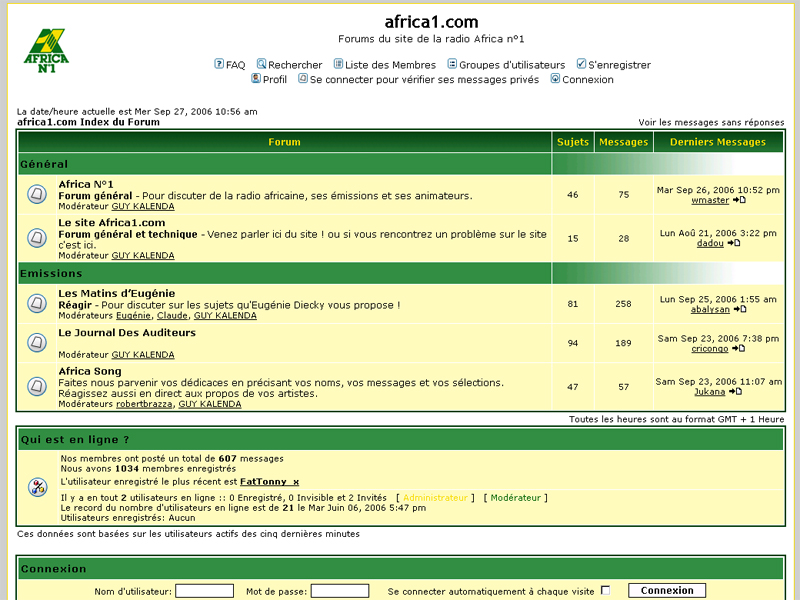The image size is (800, 600).
Task: Click the folder icon for Africa N°1 forum
Action: pos(37,194)
